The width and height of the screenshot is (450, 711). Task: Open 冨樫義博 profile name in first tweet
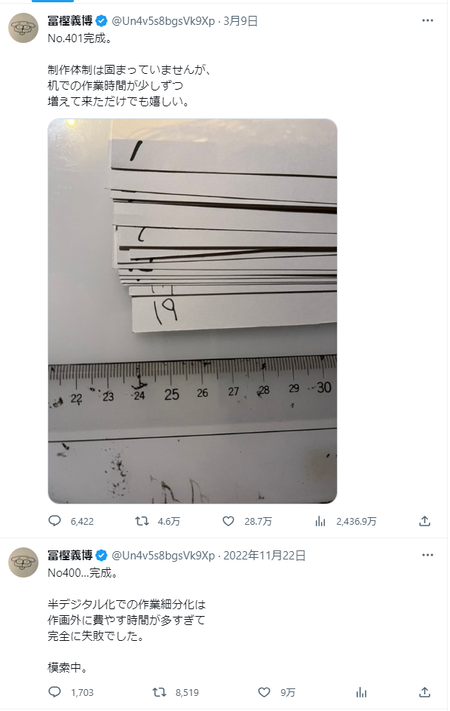coord(70,21)
